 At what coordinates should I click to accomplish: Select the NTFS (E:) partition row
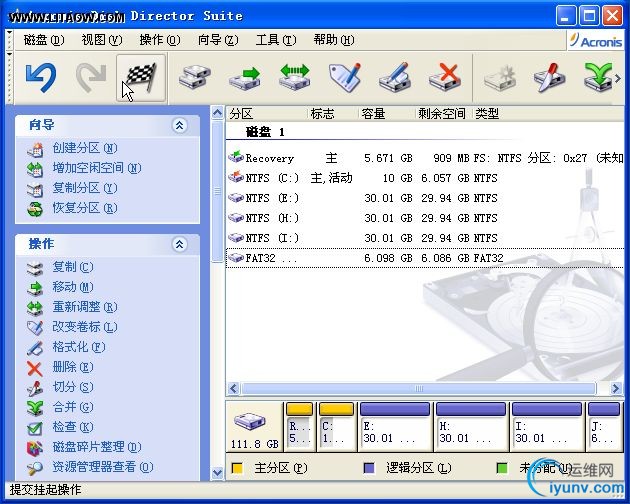click(425, 198)
